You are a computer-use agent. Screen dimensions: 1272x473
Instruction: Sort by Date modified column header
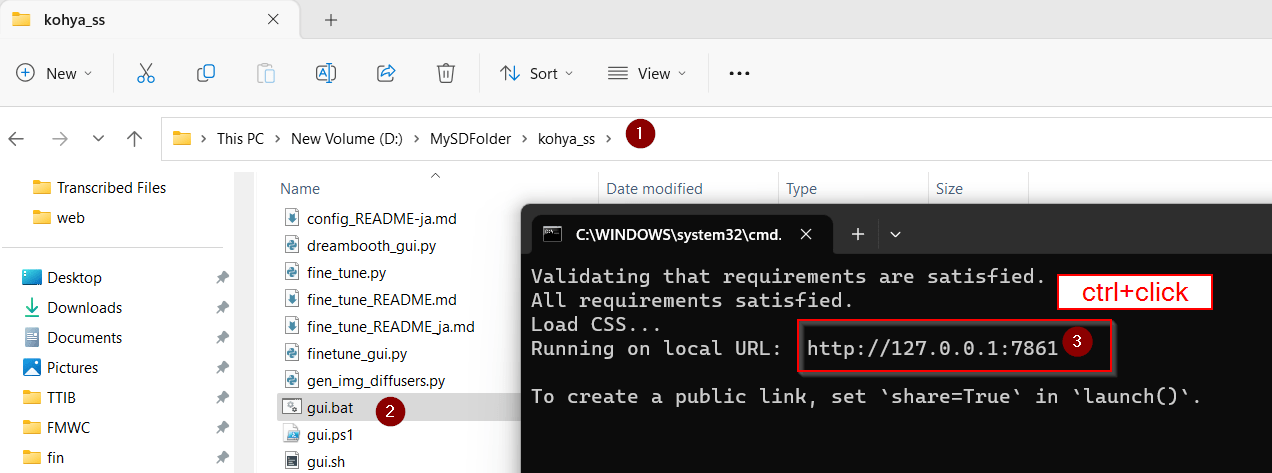point(654,188)
